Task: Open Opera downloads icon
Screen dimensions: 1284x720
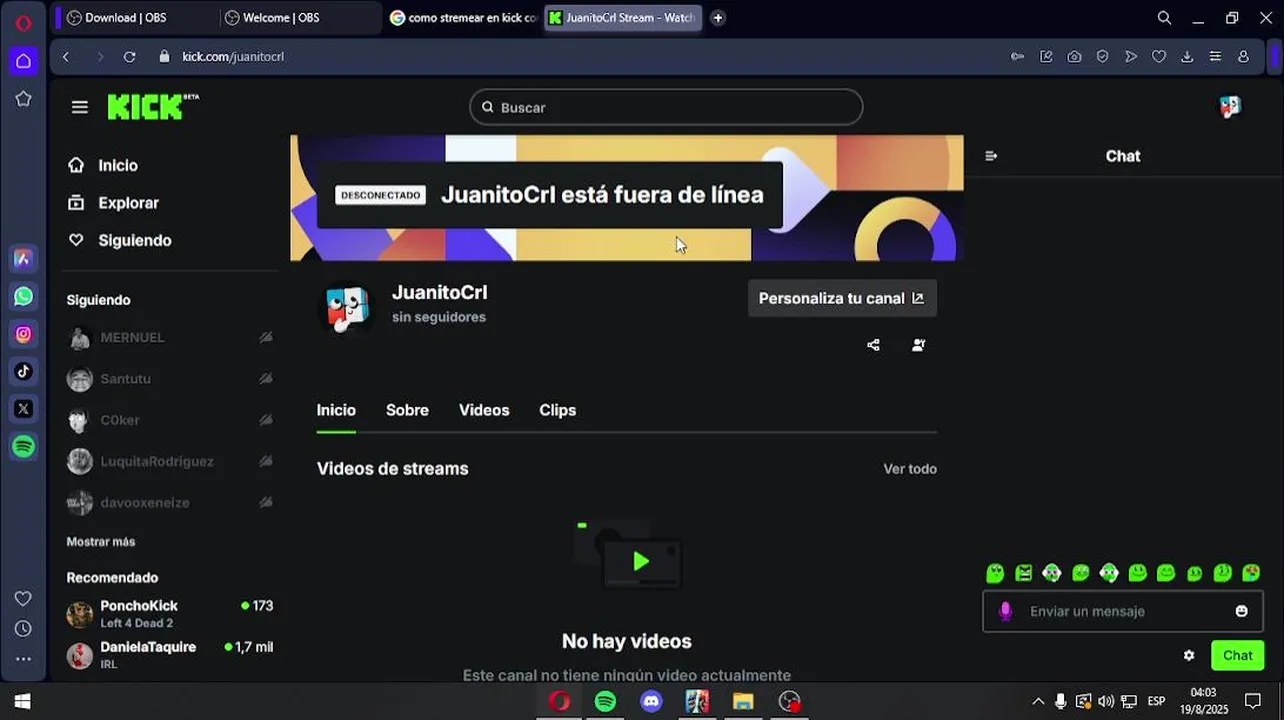Action: pyautogui.click(x=1187, y=57)
